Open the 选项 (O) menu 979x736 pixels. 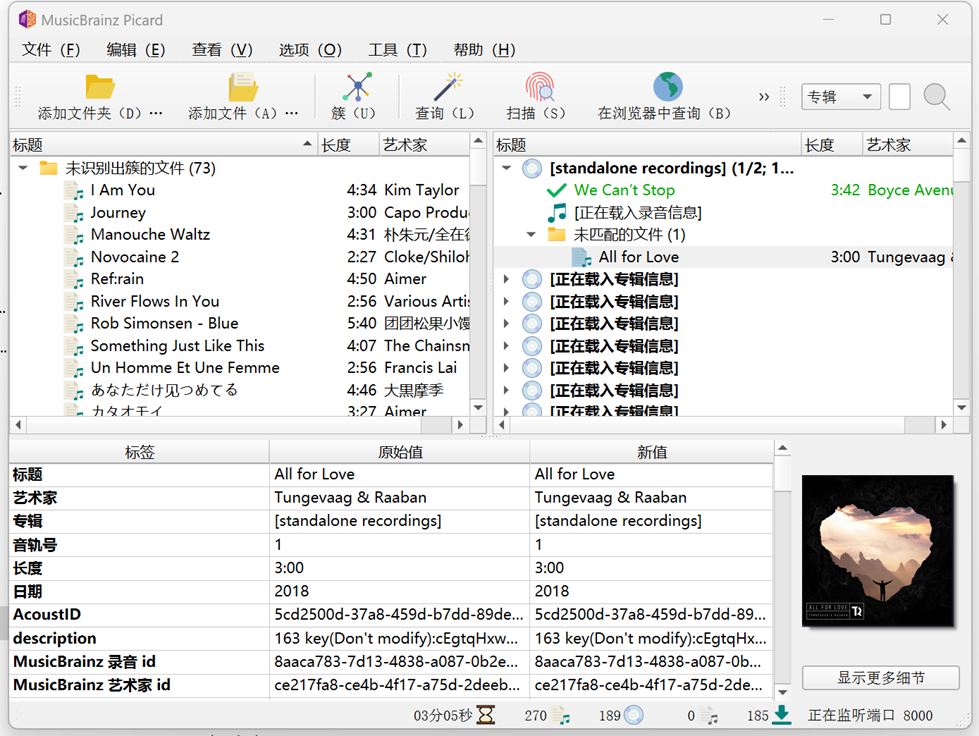[x=310, y=50]
